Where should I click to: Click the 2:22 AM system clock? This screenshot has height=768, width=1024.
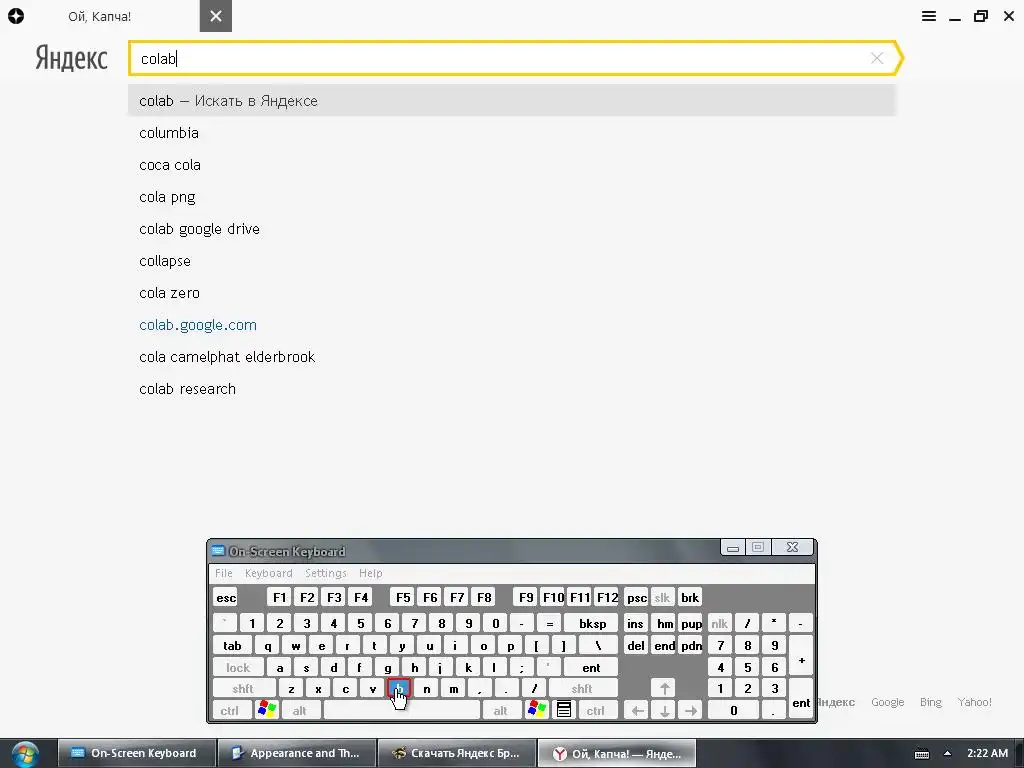(x=987, y=753)
